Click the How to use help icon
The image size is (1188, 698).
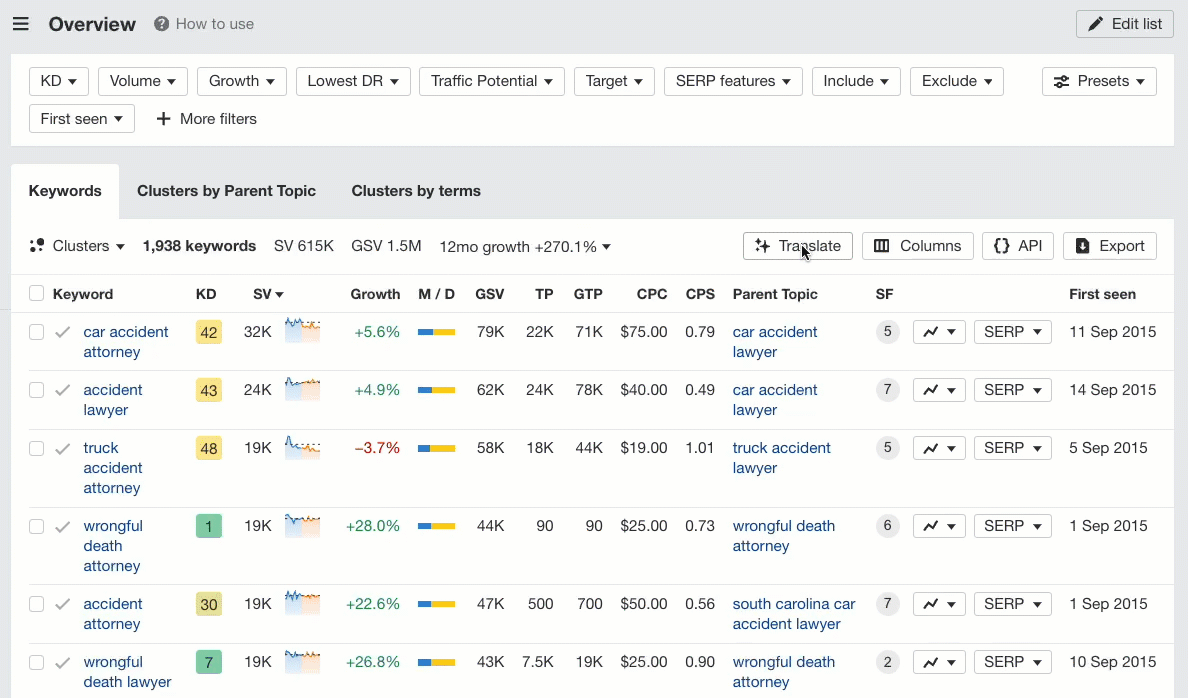[160, 24]
